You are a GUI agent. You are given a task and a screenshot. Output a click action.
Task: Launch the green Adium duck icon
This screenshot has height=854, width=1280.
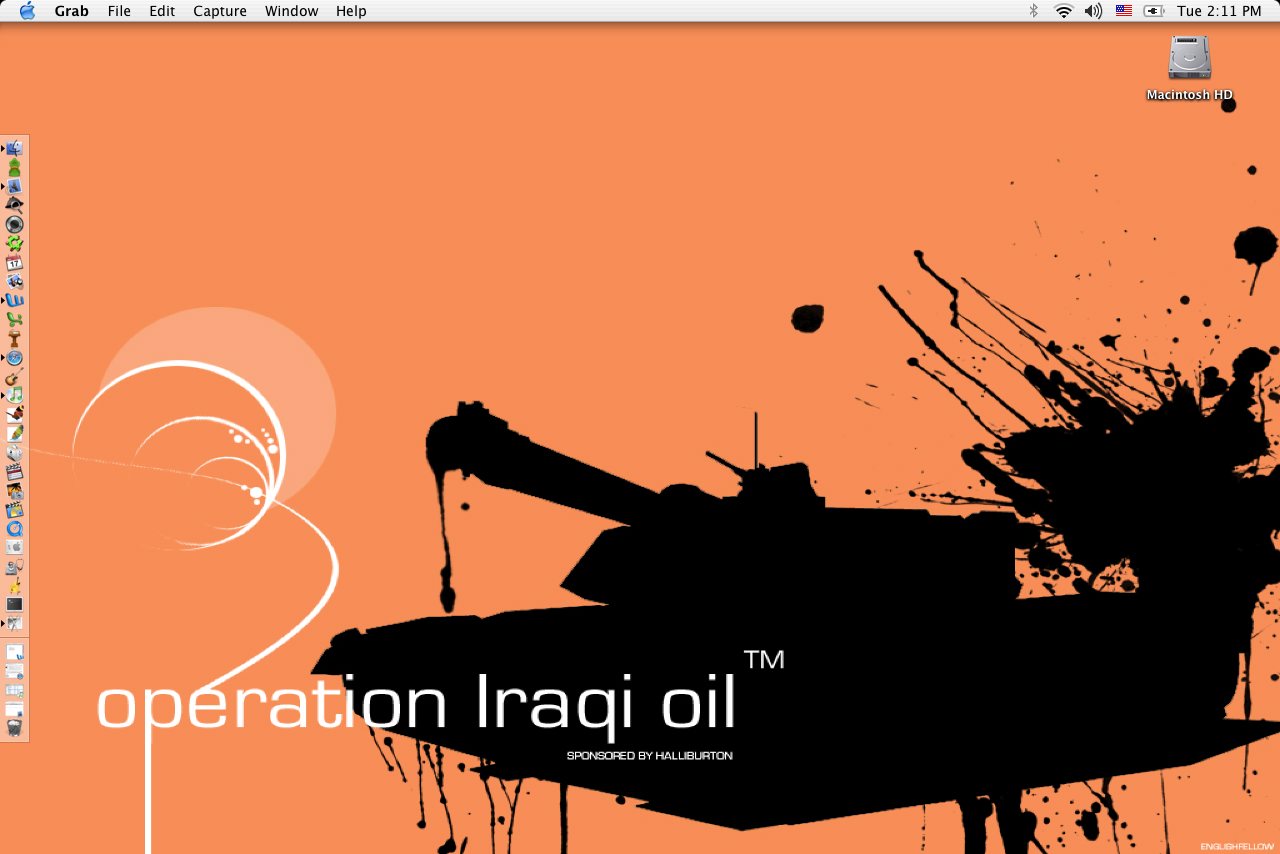point(14,167)
